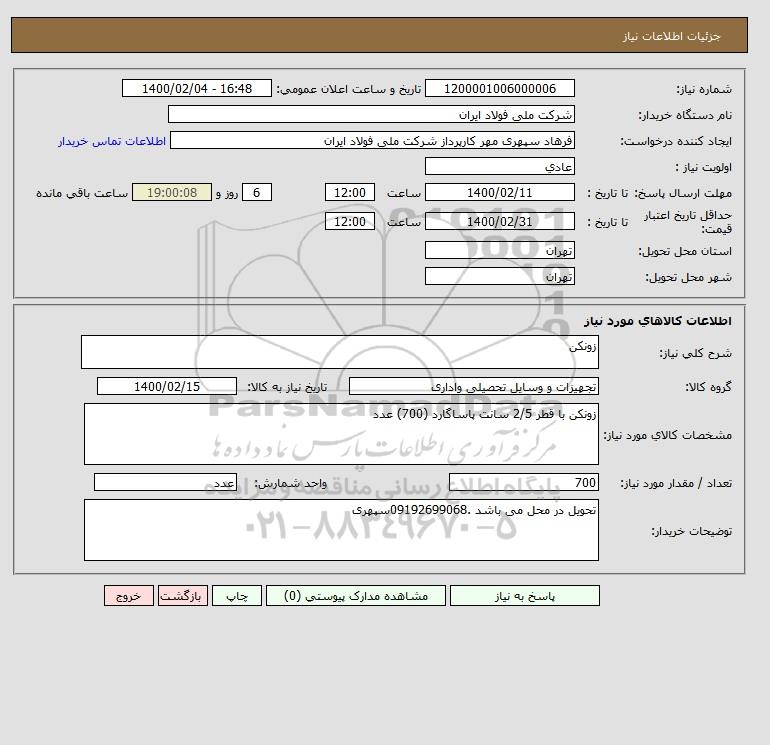Image resolution: width=770 pixels, height=745 pixels.
Task: Click the delivery city field تهران
Action: (x=499, y=276)
